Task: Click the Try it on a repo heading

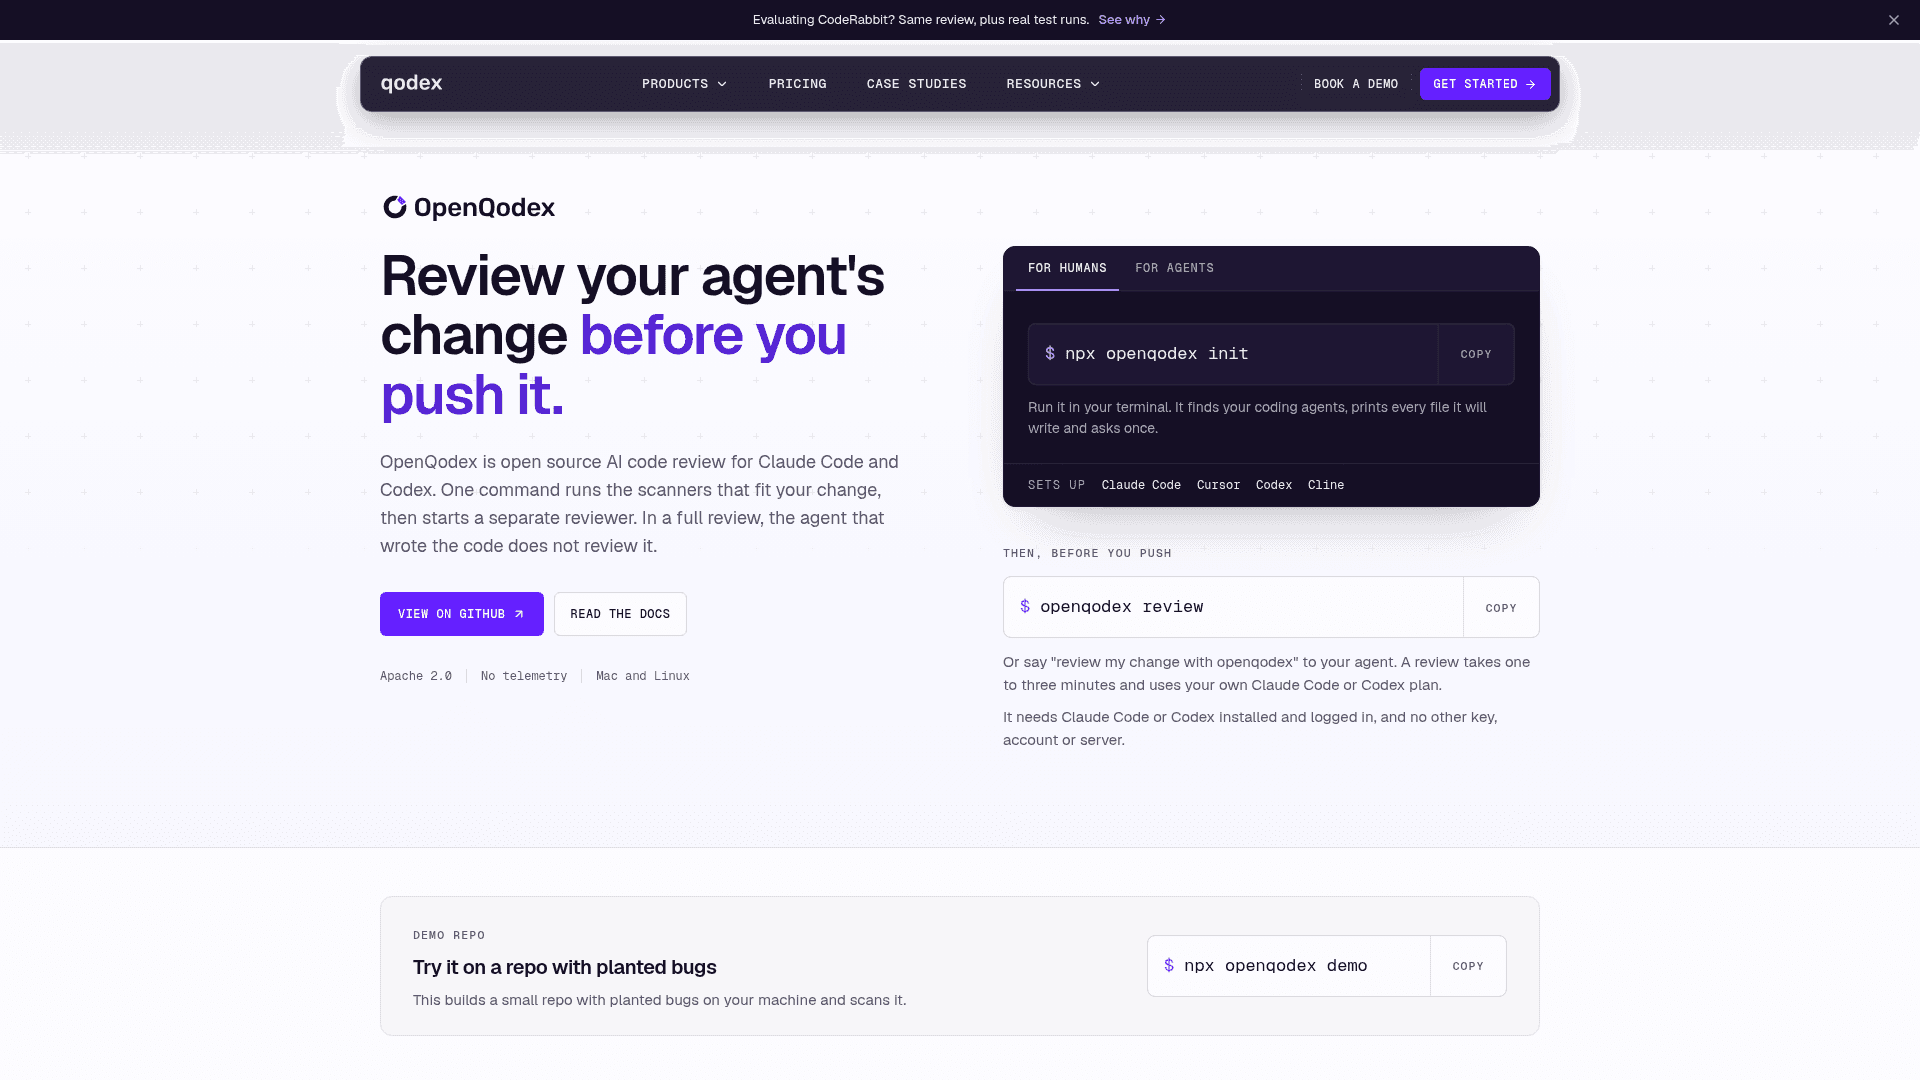Action: [x=565, y=967]
